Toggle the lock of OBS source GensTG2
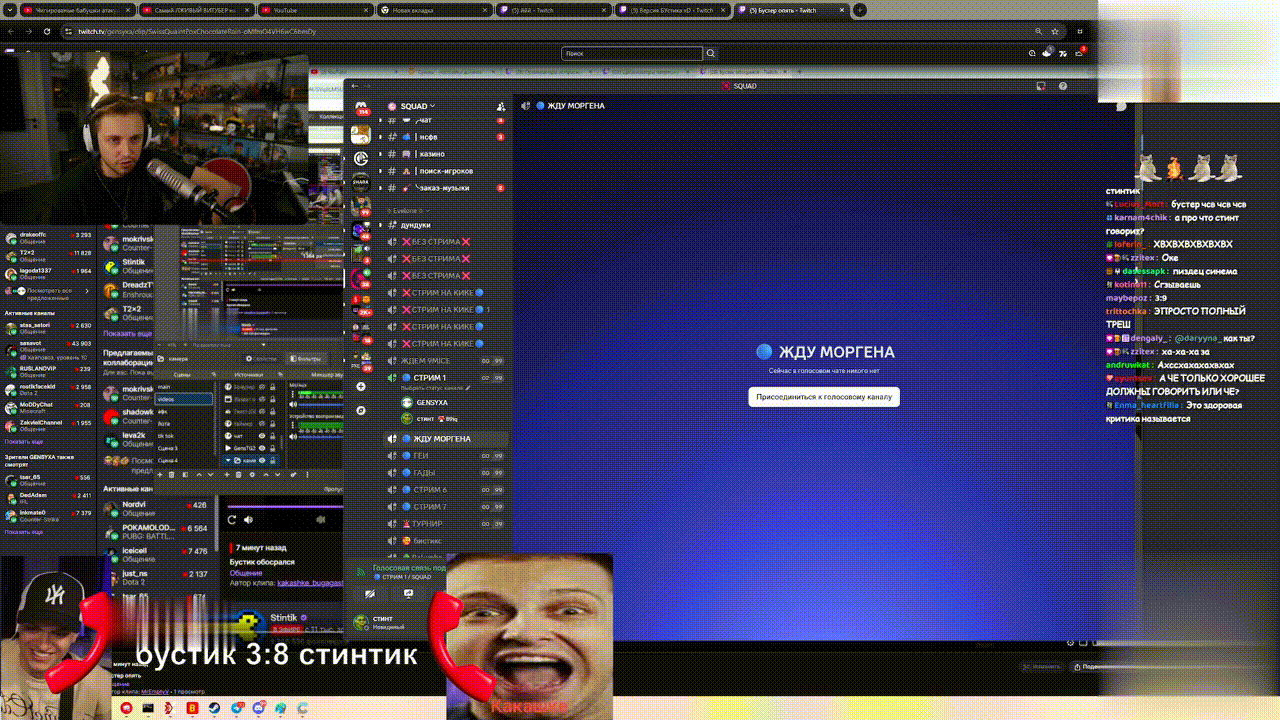 pyautogui.click(x=273, y=448)
